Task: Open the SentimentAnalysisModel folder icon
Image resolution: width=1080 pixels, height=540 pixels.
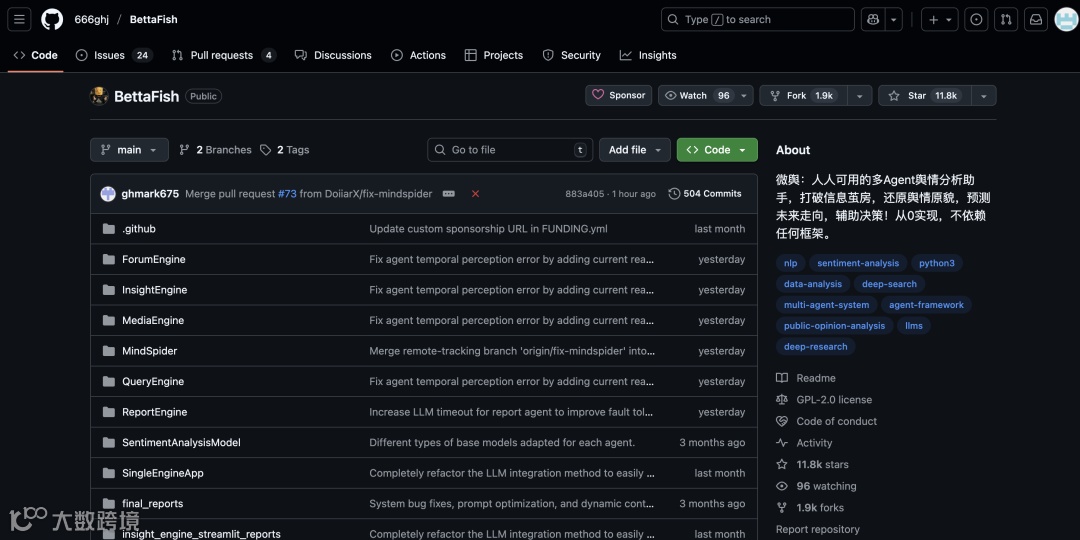Action: click(109, 442)
